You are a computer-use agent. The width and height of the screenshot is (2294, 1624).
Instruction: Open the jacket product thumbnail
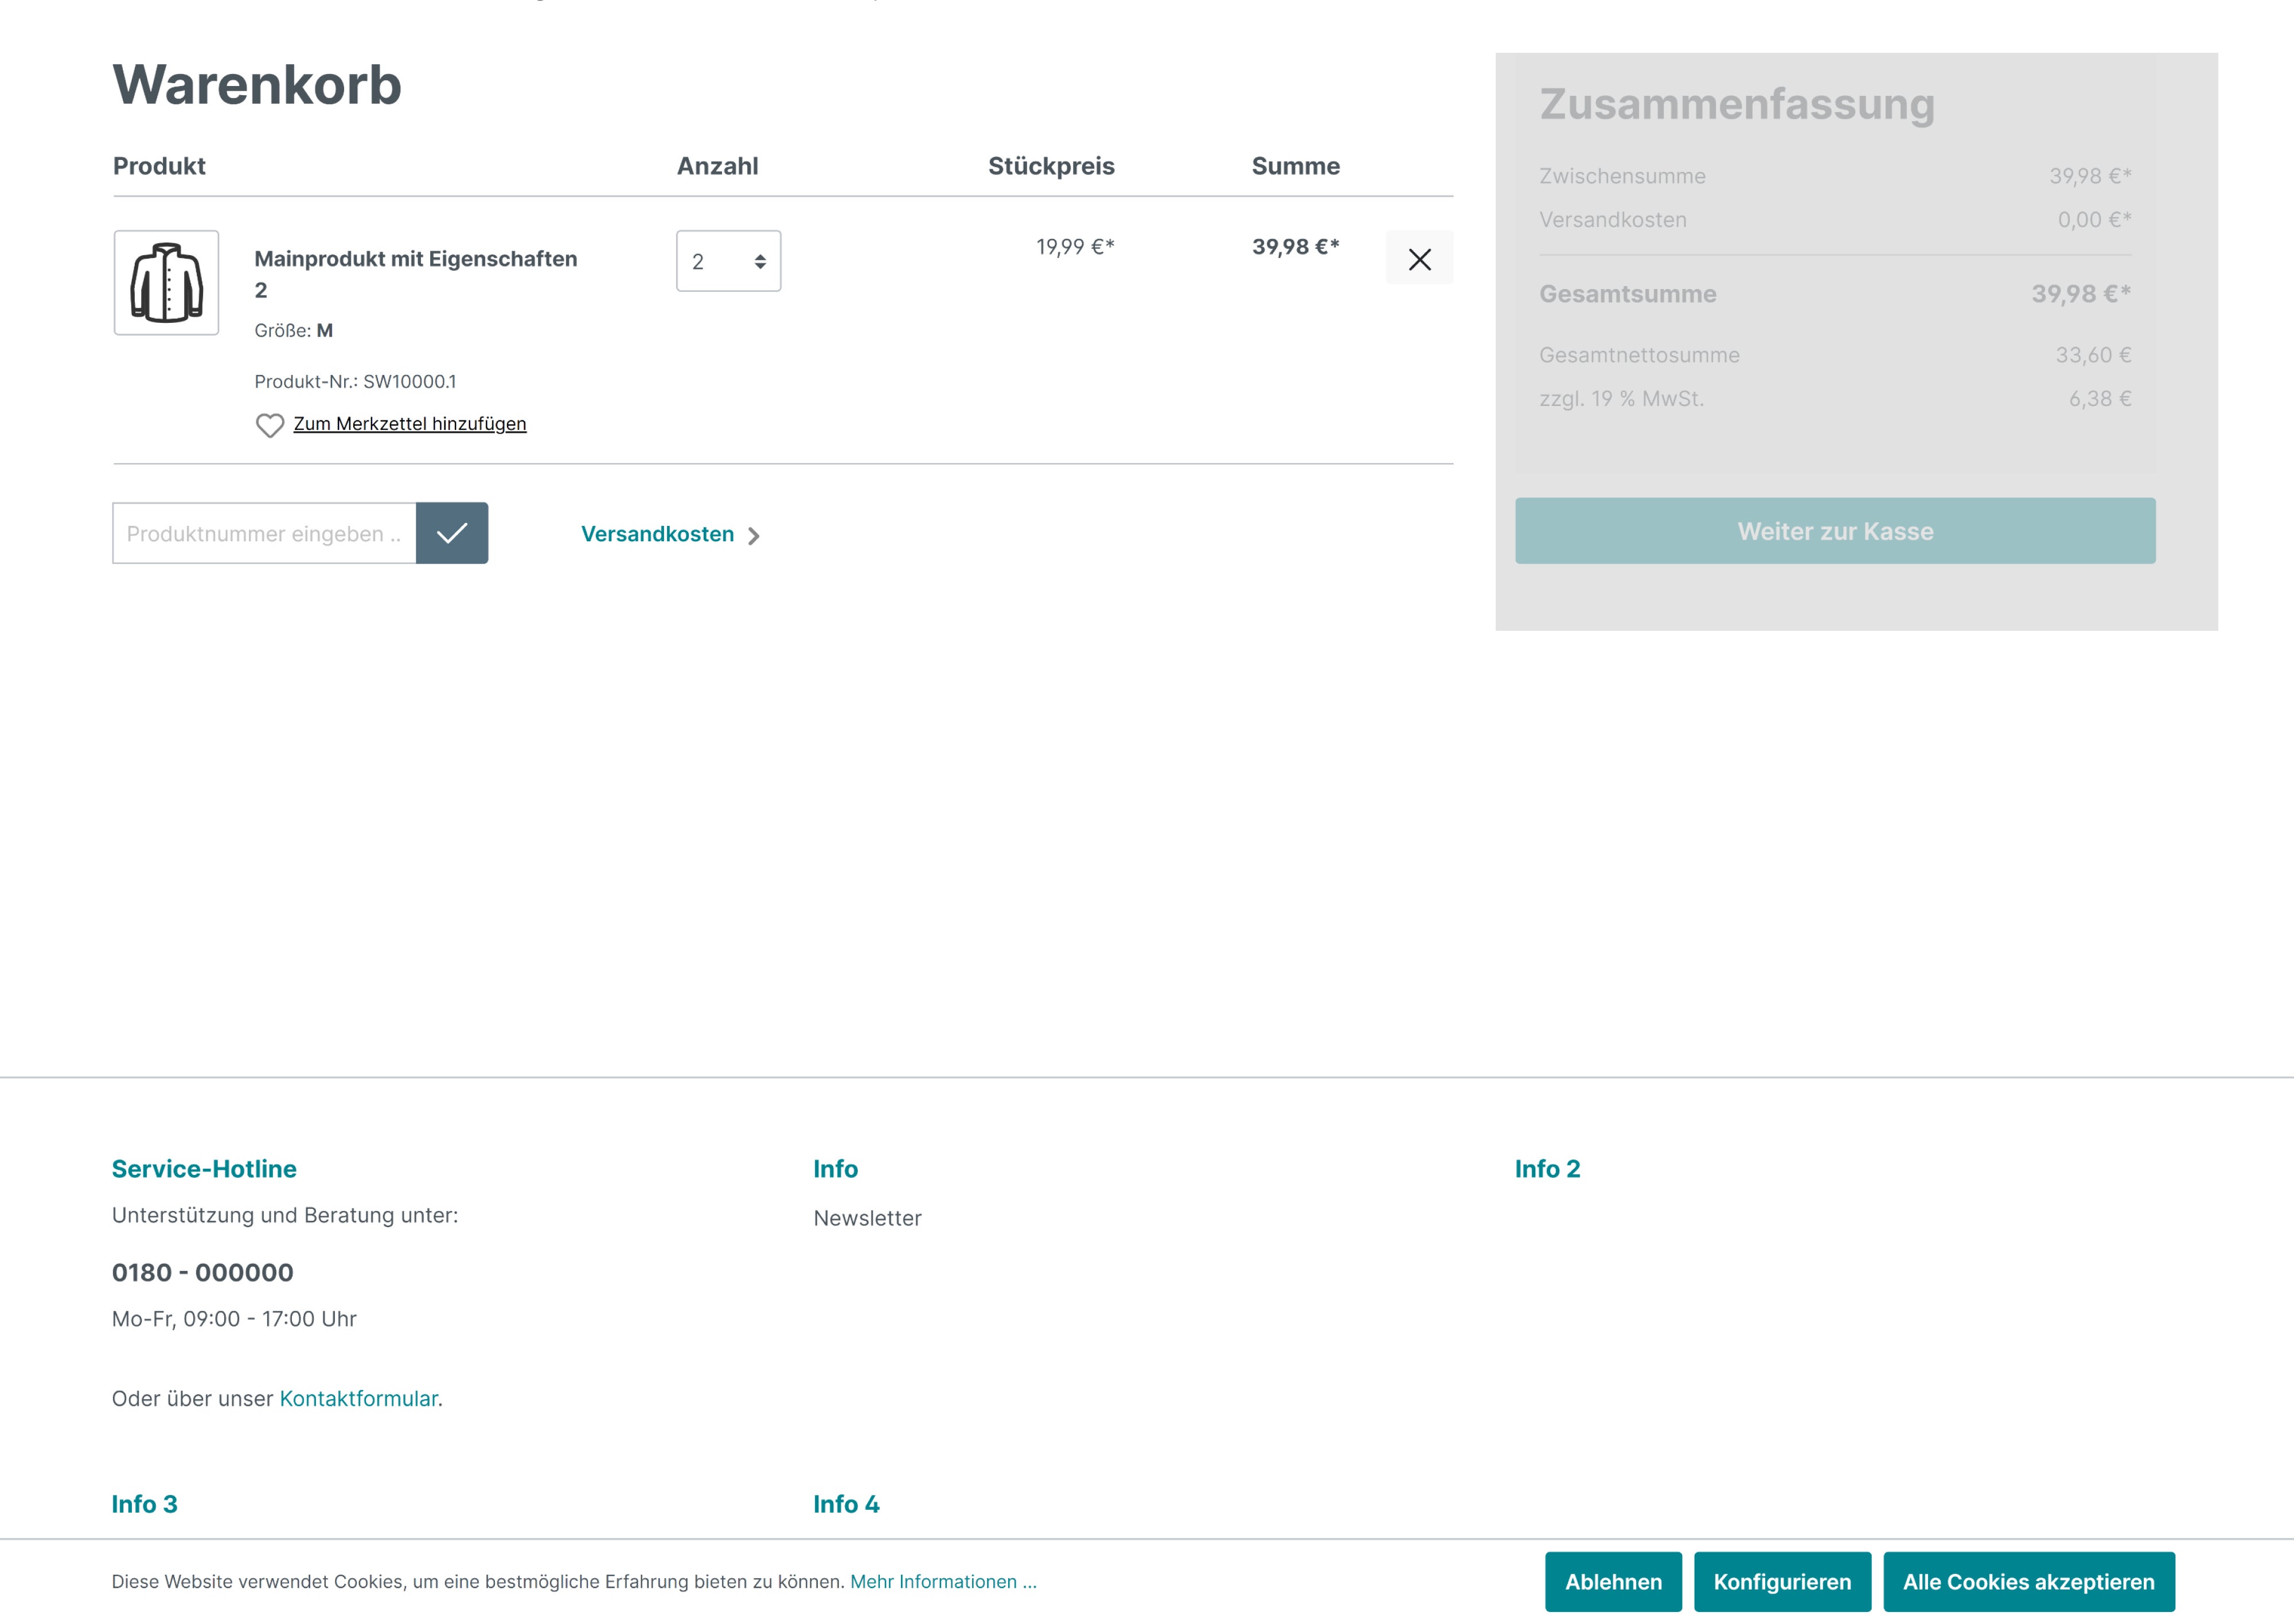(x=166, y=283)
